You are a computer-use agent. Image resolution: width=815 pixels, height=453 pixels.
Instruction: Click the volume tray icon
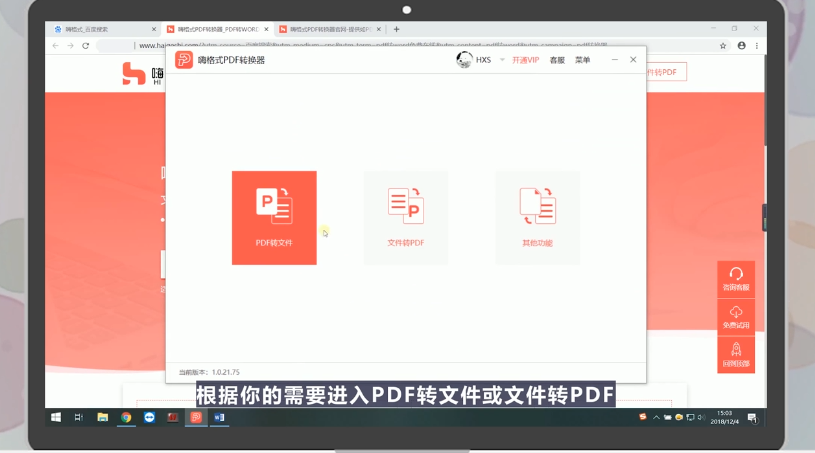pyautogui.click(x=701, y=417)
